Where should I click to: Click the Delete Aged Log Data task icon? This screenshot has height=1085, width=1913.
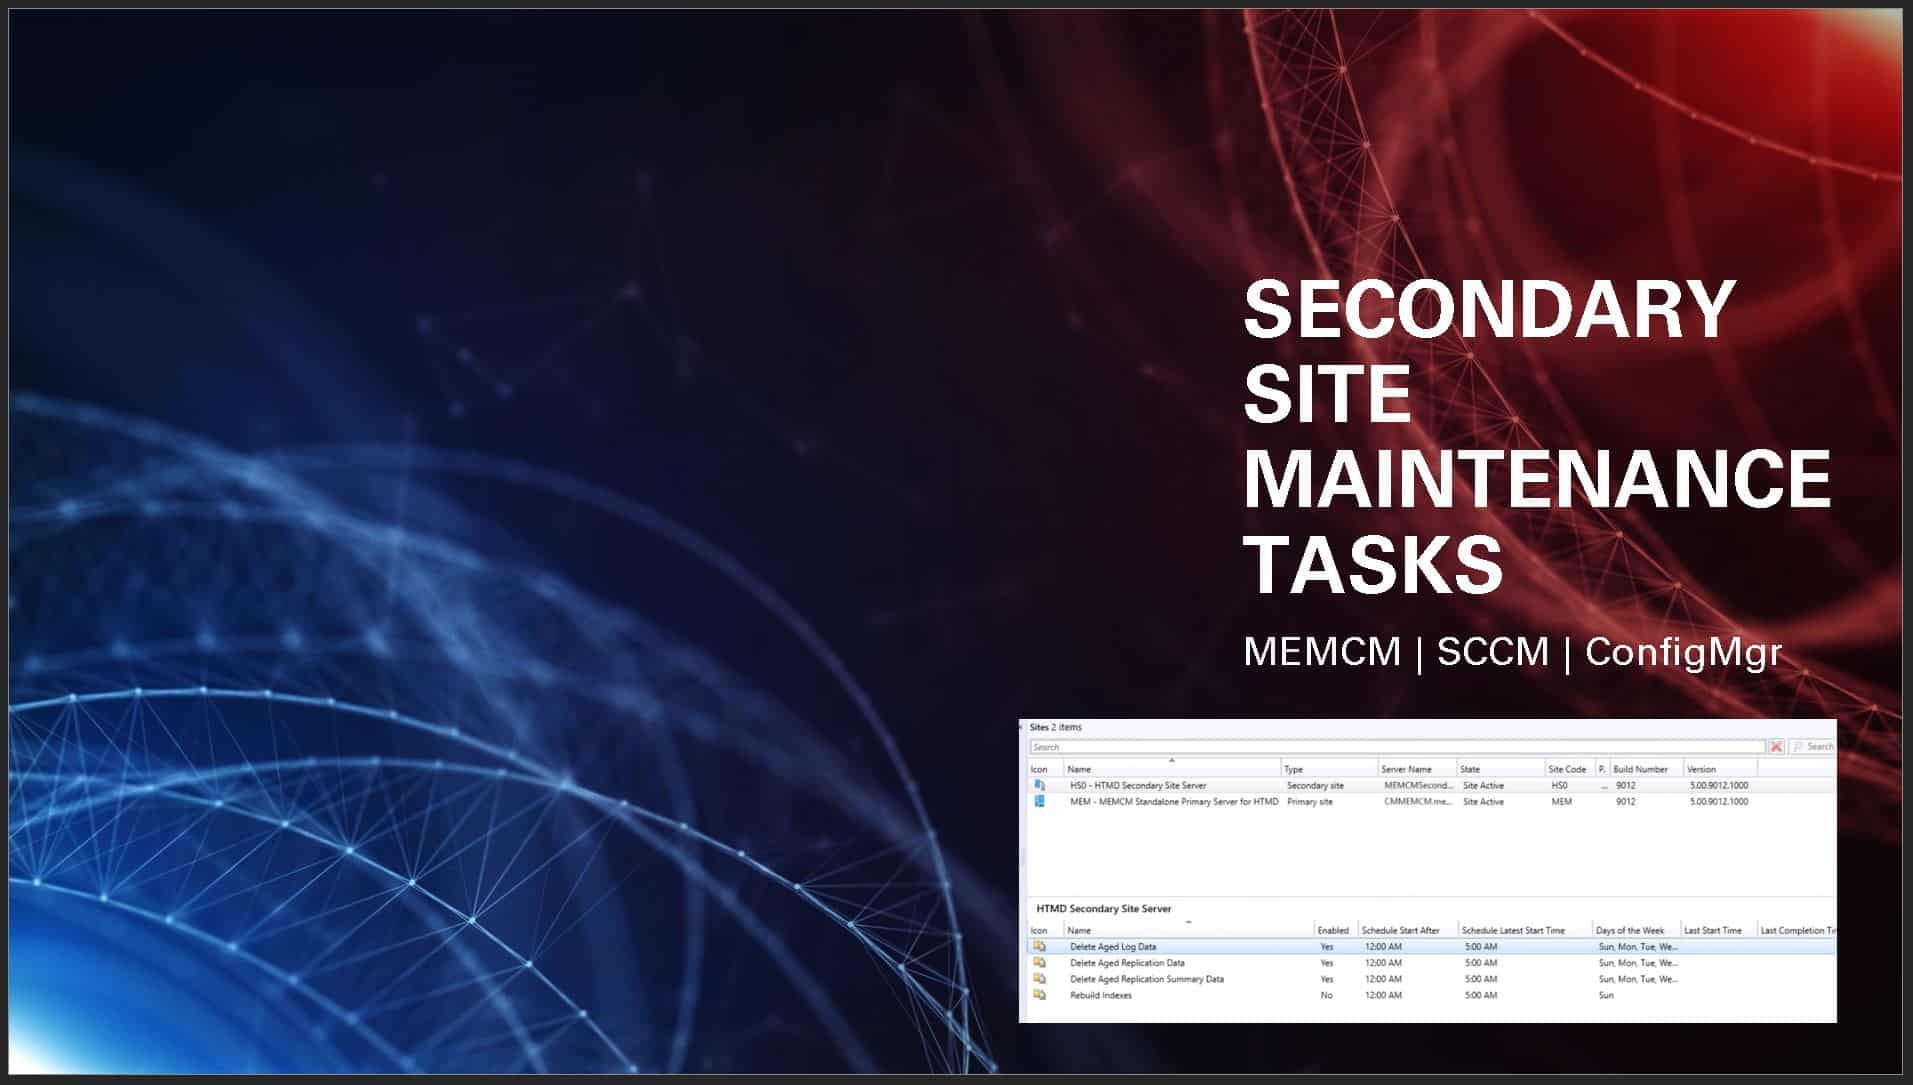pyautogui.click(x=1040, y=946)
